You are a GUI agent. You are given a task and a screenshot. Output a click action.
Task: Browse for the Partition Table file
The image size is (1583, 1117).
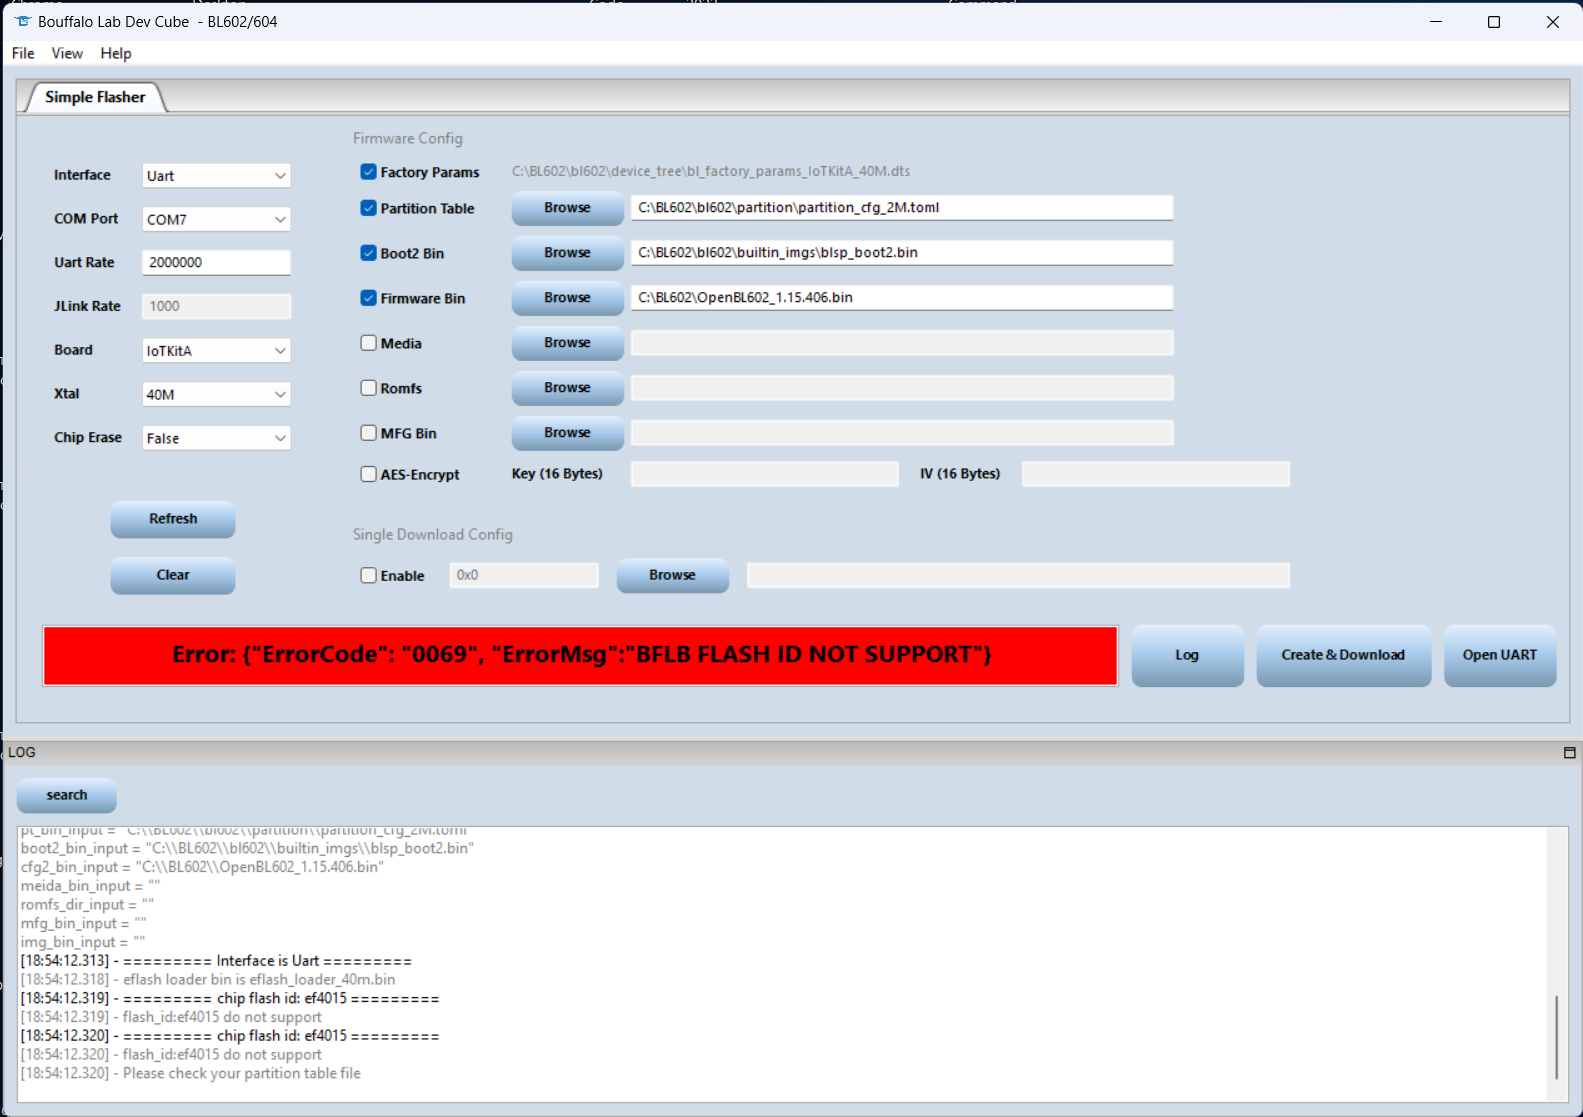567,208
